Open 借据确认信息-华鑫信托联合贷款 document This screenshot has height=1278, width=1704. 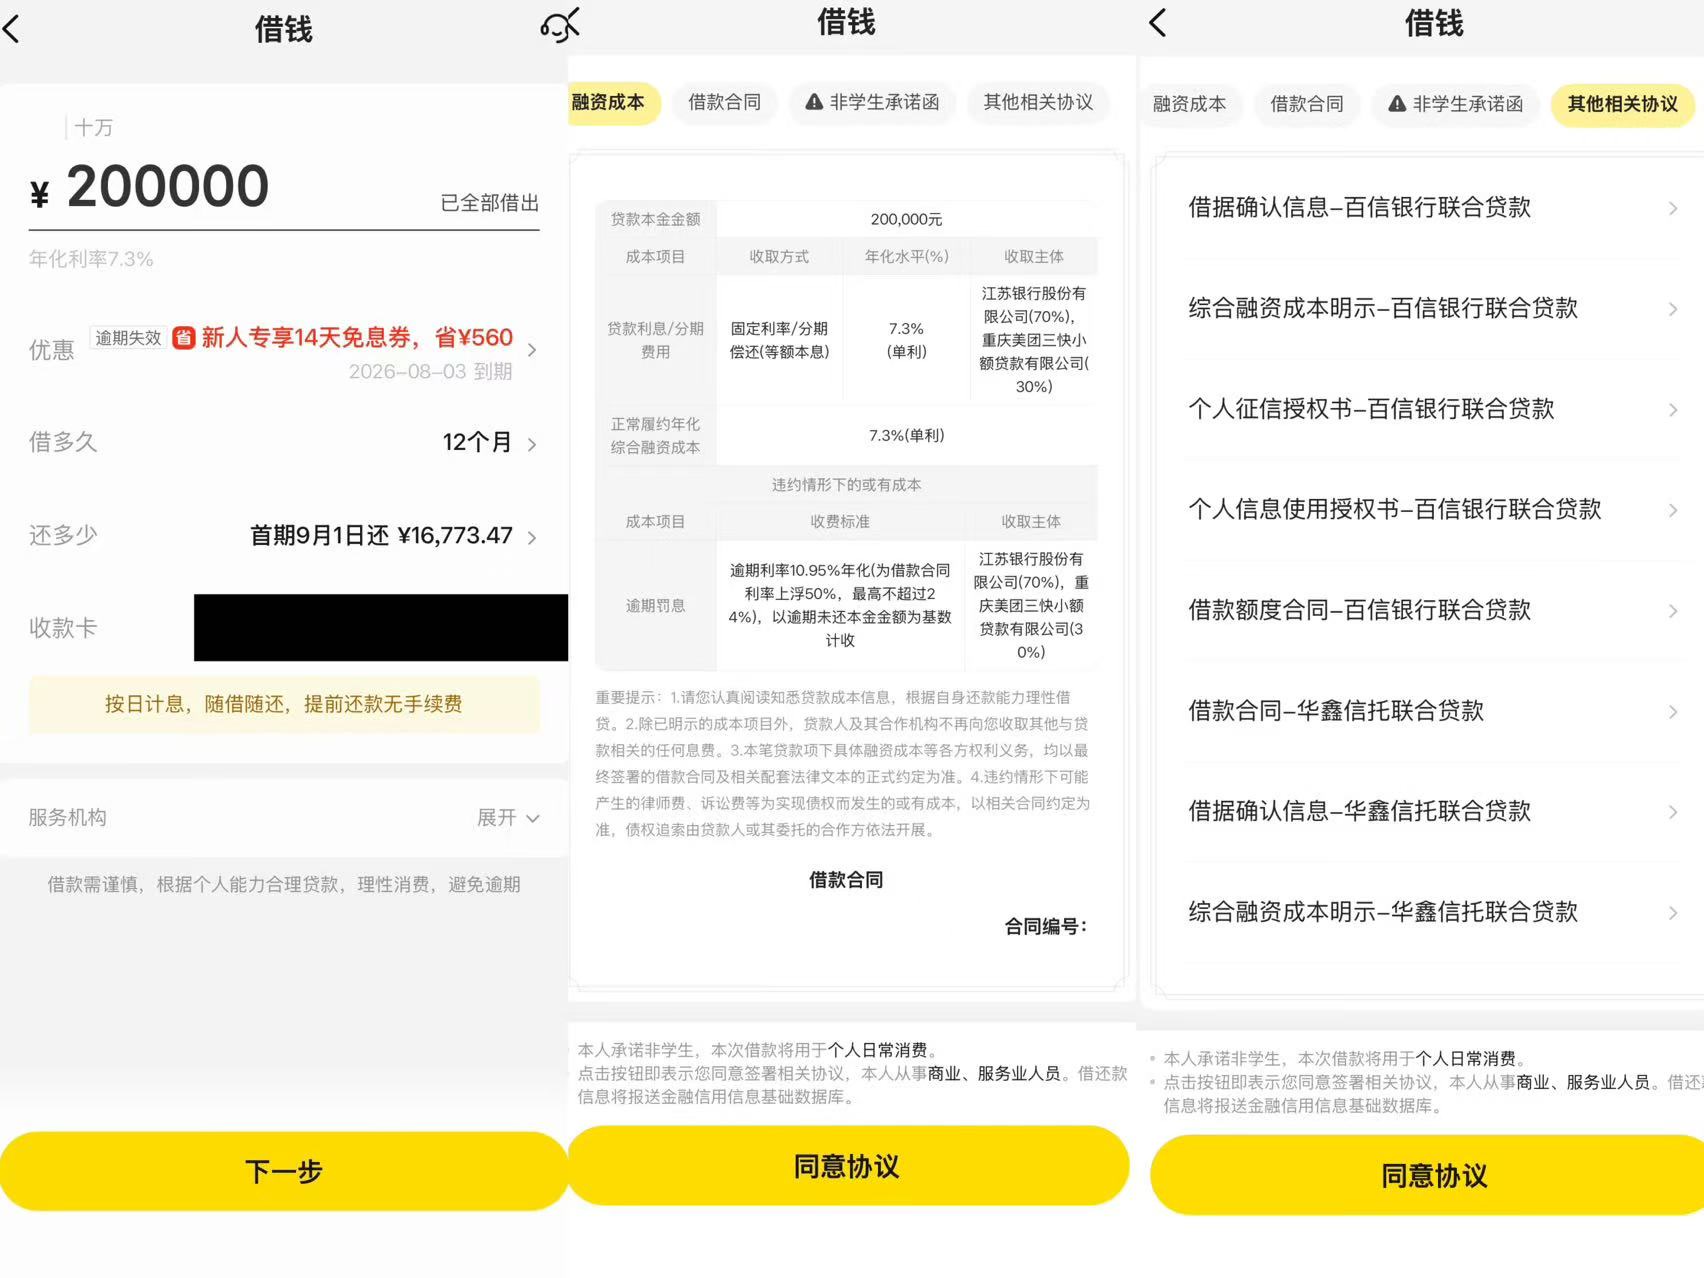(x=1432, y=811)
